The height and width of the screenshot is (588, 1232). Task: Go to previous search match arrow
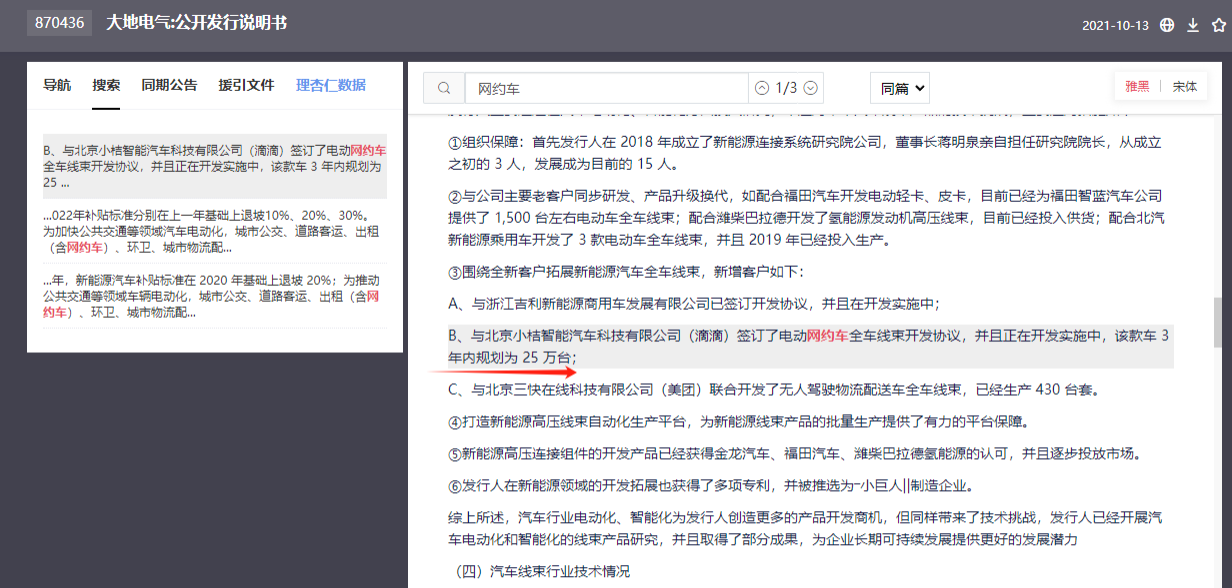(x=762, y=88)
